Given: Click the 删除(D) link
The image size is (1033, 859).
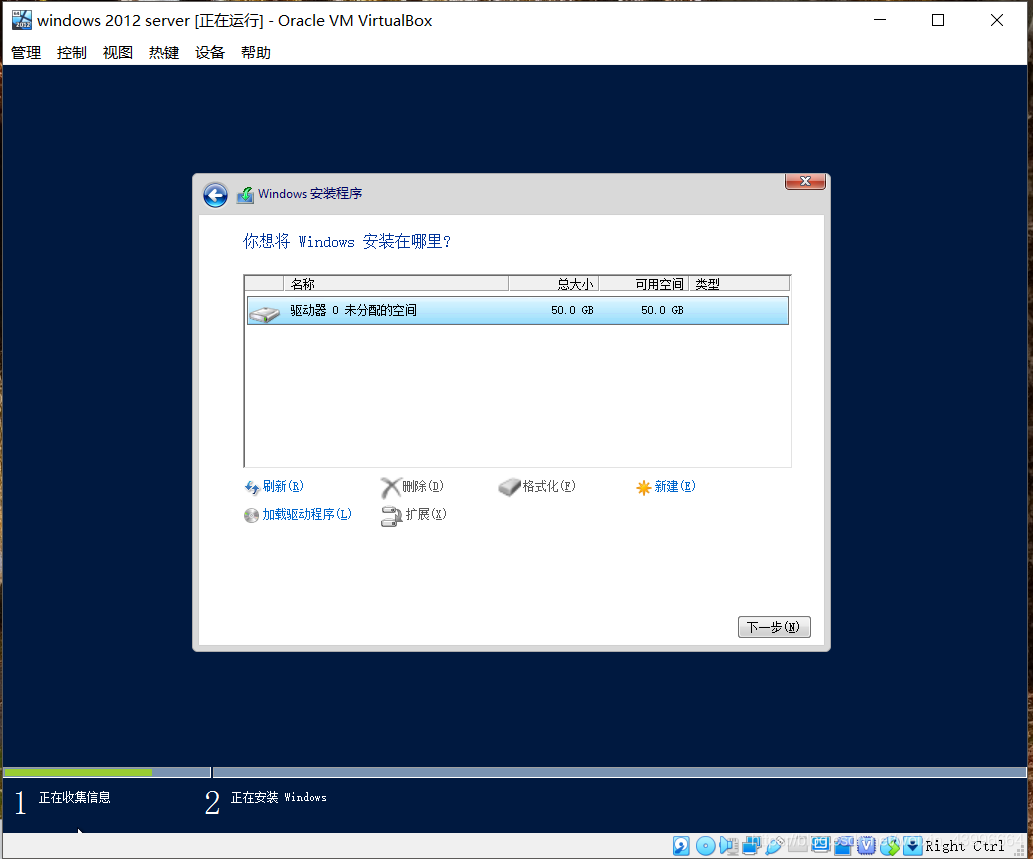Looking at the screenshot, I should tap(423, 487).
